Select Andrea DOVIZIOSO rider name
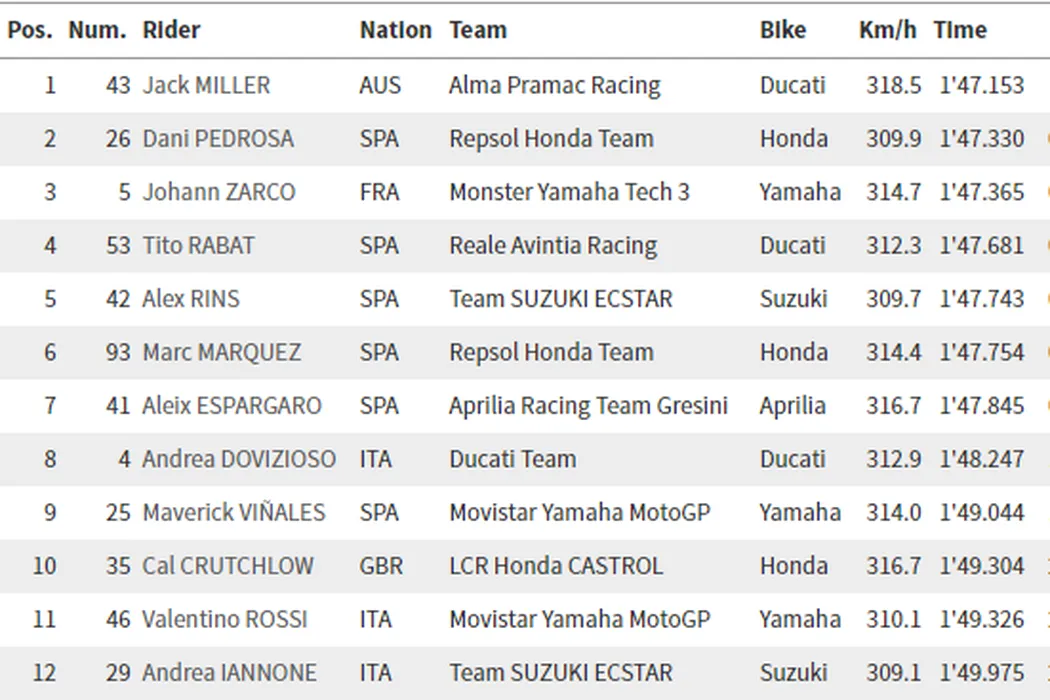This screenshot has width=1050, height=700. tap(239, 459)
